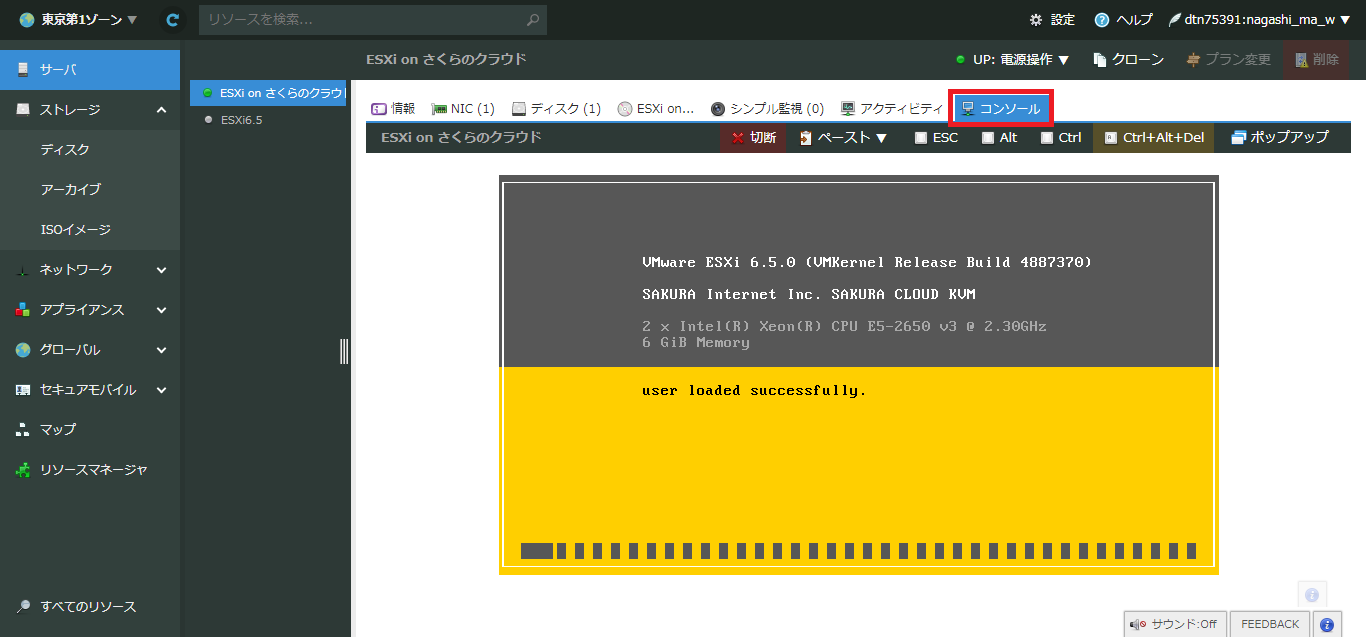Click the マップ map icon in sidebar
1366x637 pixels.
click(x=22, y=429)
